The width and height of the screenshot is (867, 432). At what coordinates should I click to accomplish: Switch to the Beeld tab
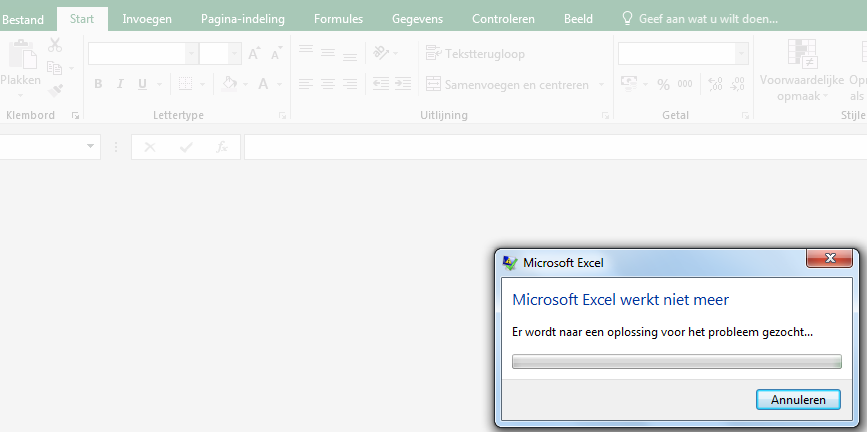[578, 19]
